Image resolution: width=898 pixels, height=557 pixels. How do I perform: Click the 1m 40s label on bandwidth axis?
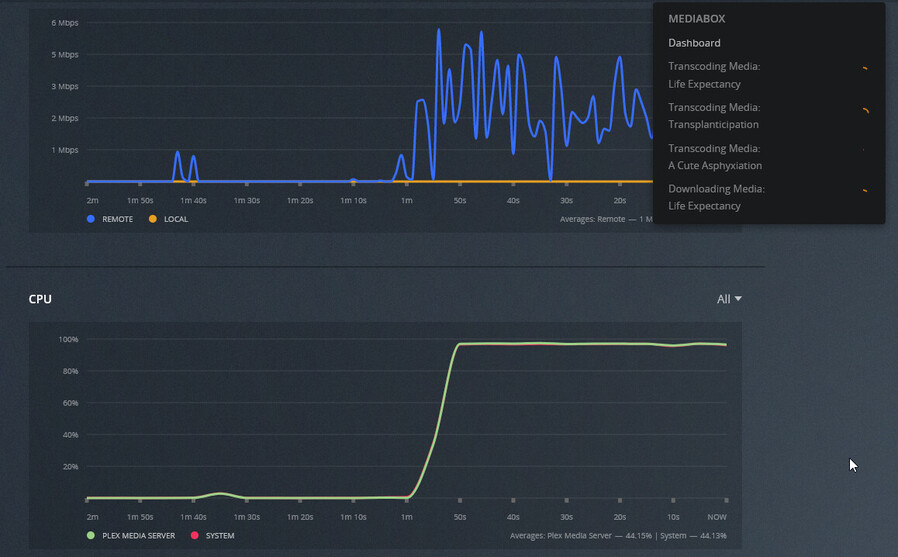point(194,200)
